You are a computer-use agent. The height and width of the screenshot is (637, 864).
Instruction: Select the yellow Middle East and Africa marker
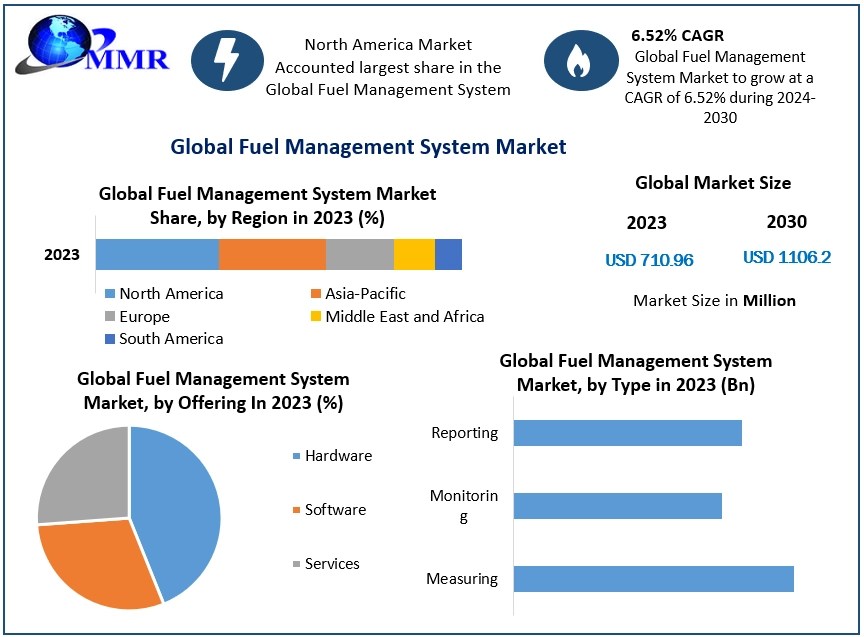(318, 316)
